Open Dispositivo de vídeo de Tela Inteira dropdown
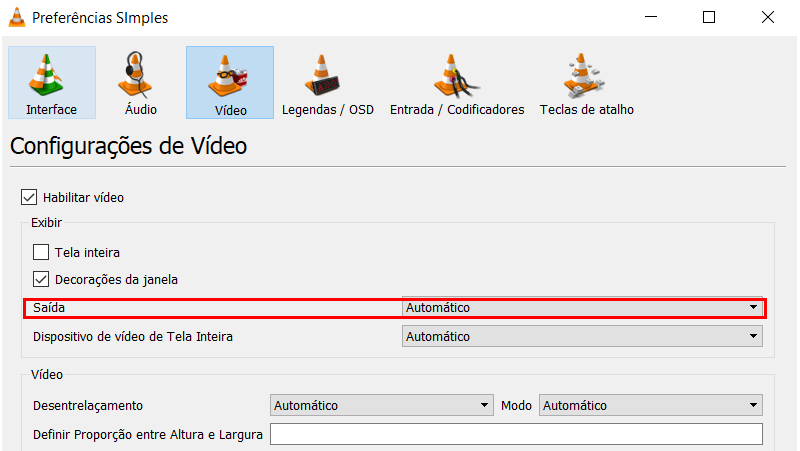800x451 pixels. coord(582,336)
